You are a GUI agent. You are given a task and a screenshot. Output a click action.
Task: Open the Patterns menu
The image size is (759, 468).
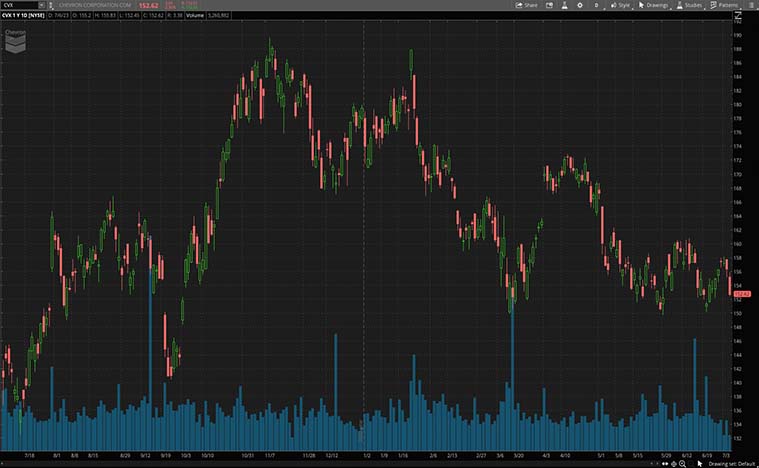(725, 5)
